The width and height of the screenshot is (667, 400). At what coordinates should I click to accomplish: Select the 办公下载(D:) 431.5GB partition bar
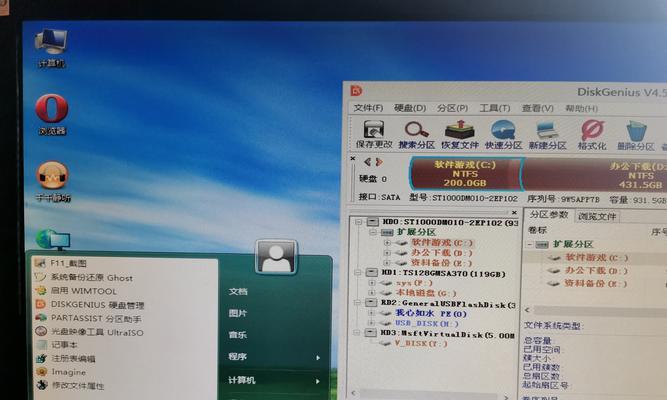tap(596, 175)
